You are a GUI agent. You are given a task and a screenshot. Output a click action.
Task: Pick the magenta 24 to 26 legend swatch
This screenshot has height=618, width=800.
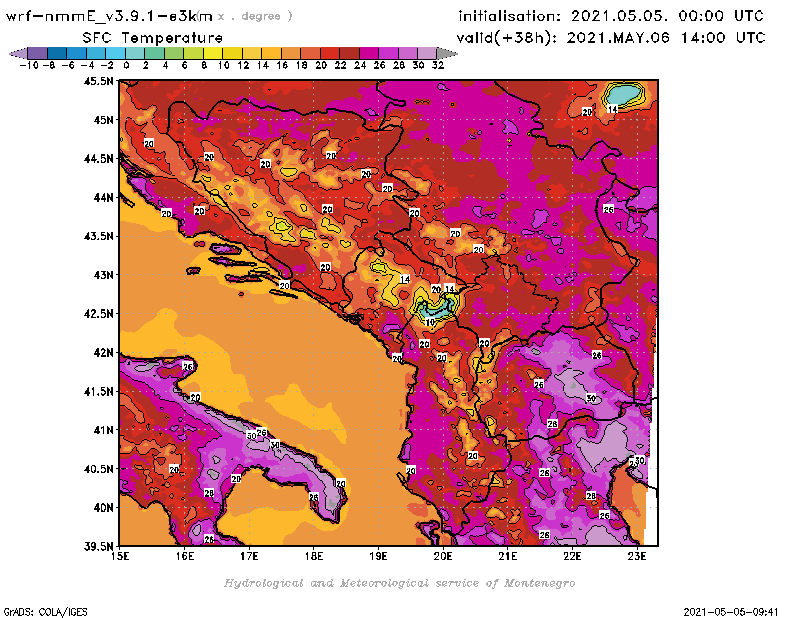[369, 54]
